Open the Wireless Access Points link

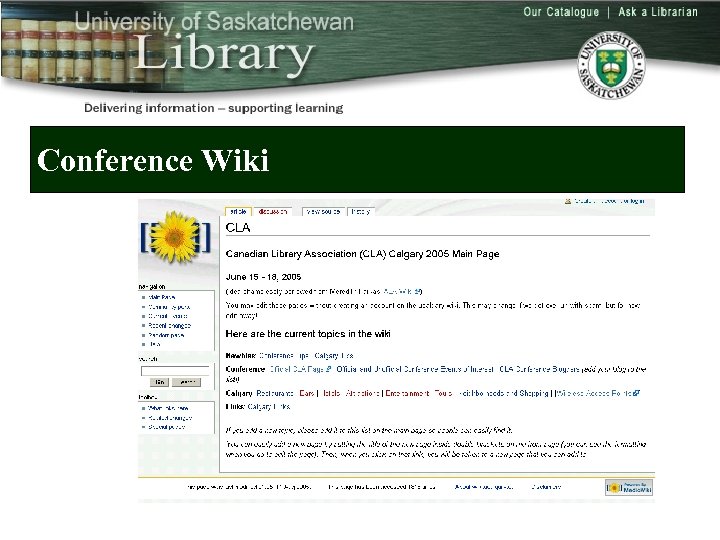click(595, 393)
